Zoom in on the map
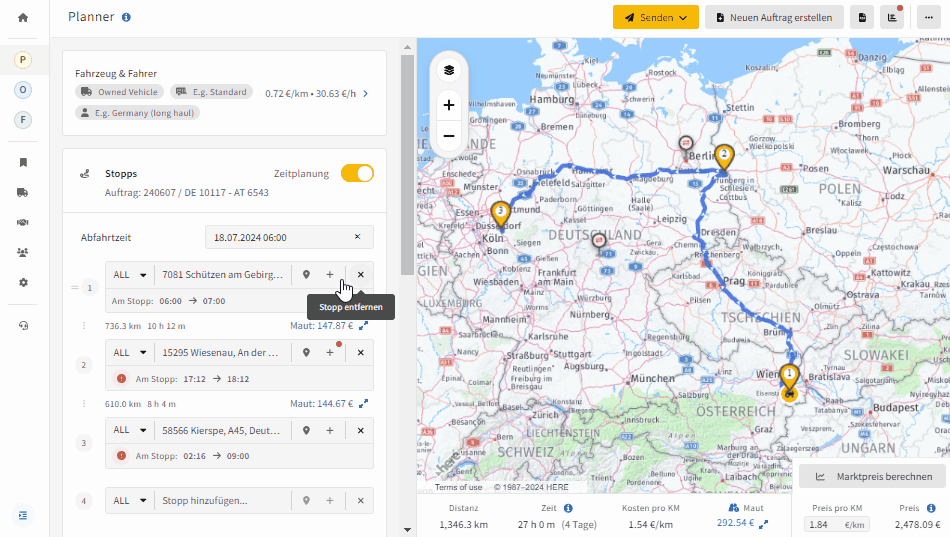 coord(449,105)
